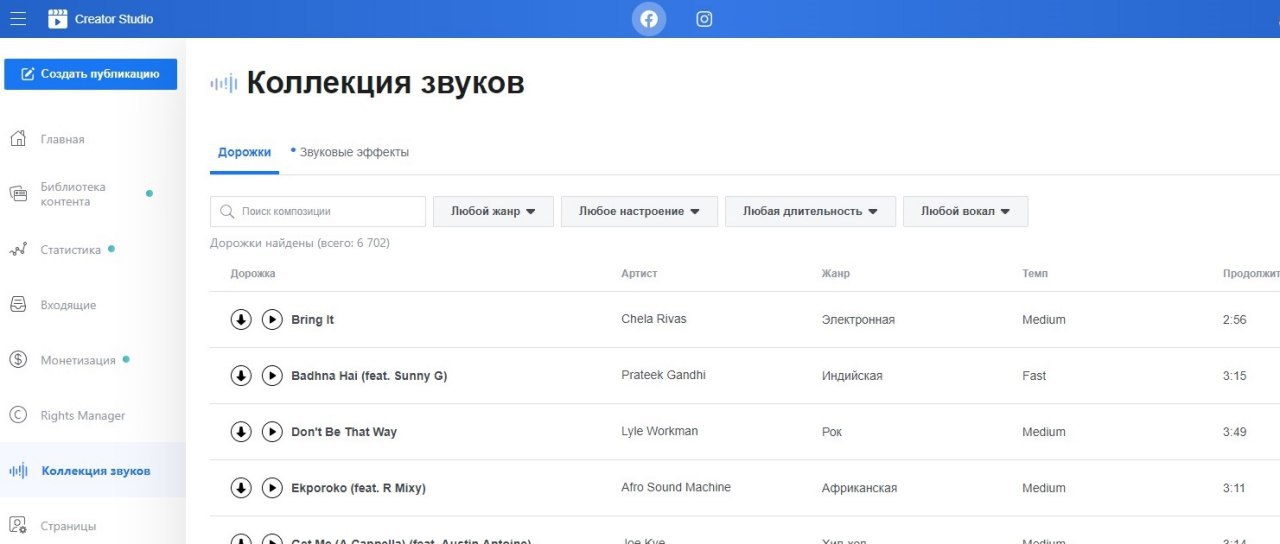Switch to Facebook platform icon
This screenshot has width=1280, height=544.
tap(649, 19)
